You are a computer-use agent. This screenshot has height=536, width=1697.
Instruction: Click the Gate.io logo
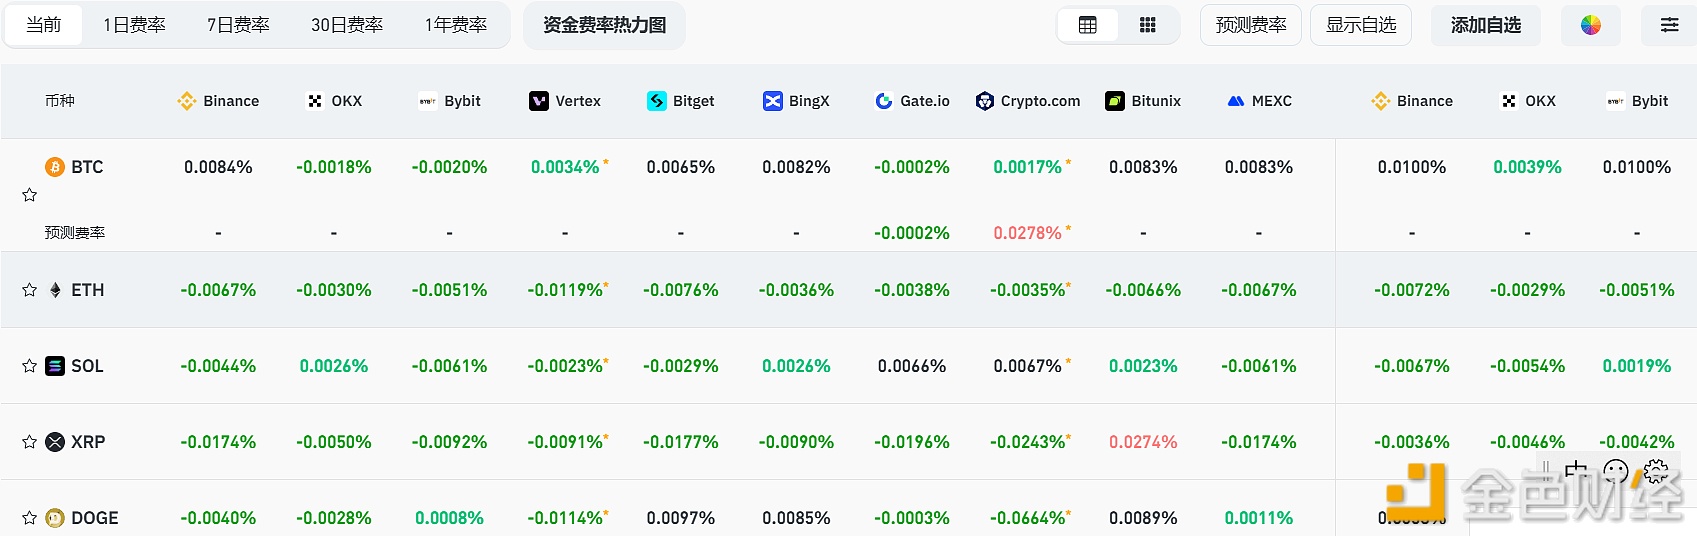tap(884, 101)
